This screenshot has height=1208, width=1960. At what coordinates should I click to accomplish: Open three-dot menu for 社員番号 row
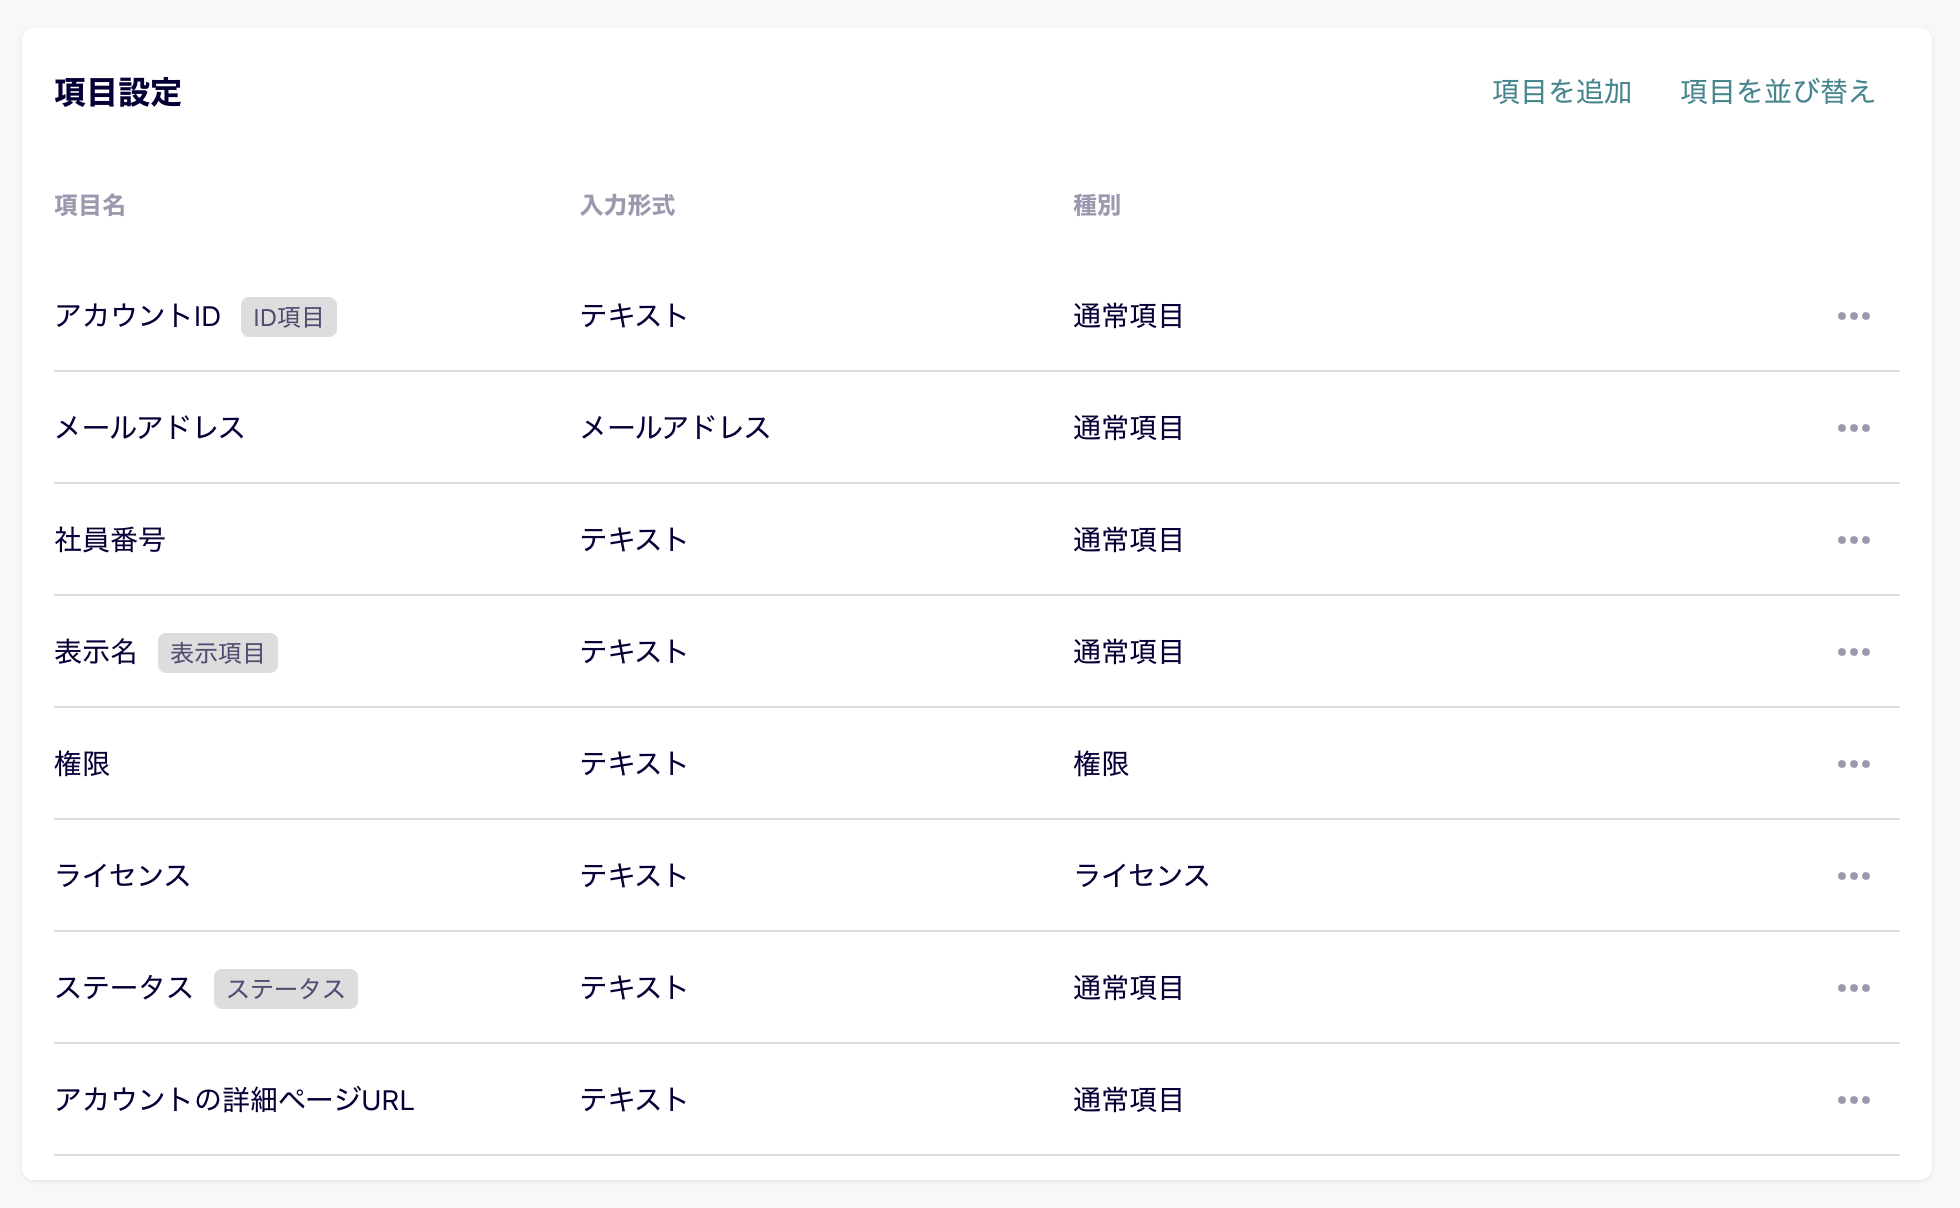1853,540
